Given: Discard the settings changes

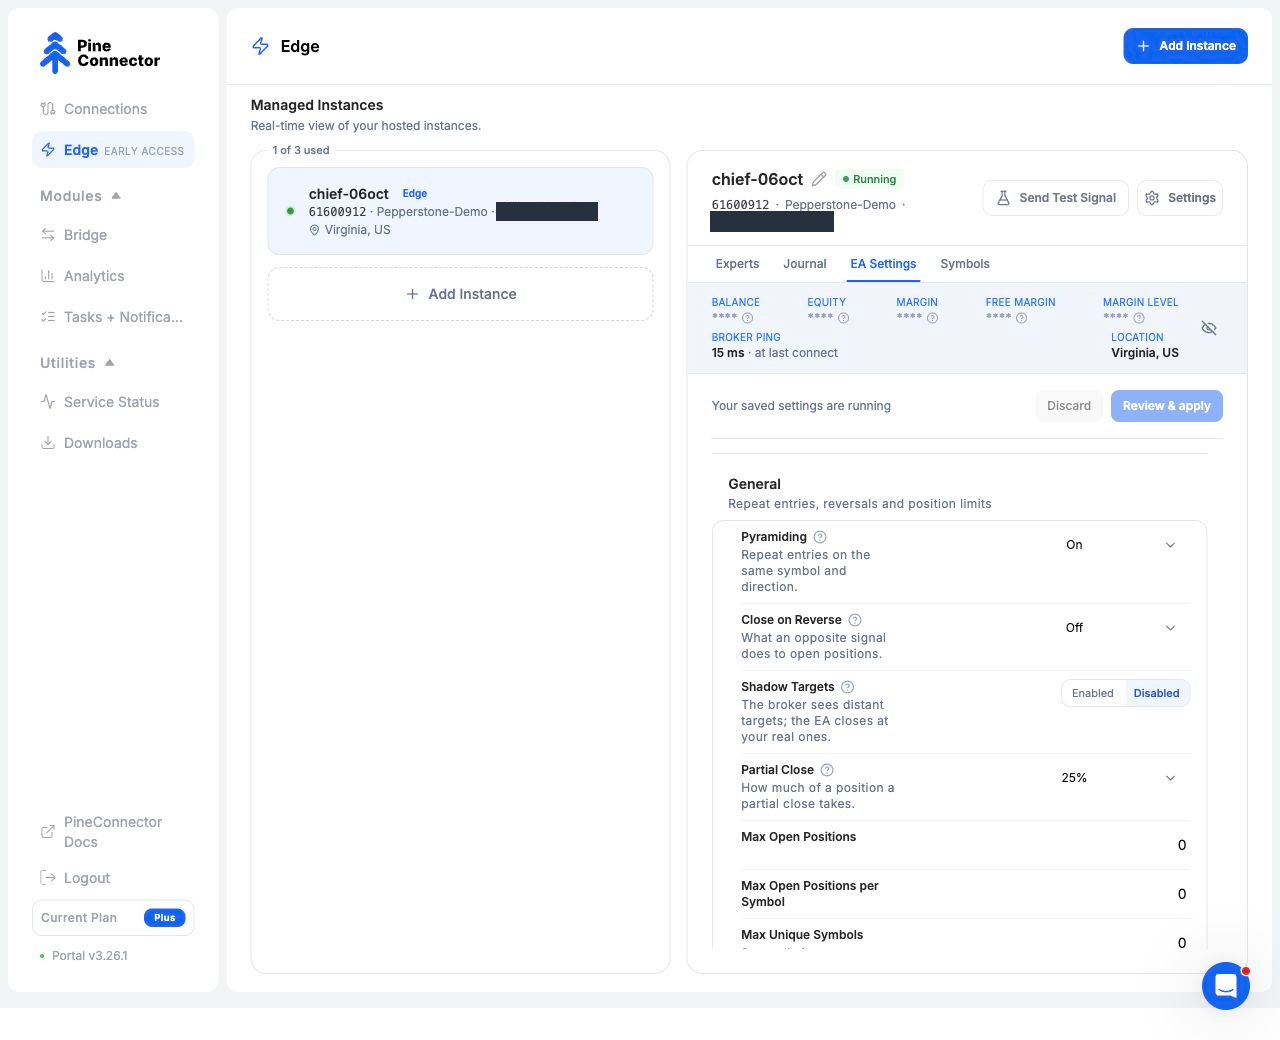Looking at the screenshot, I should coord(1069,406).
